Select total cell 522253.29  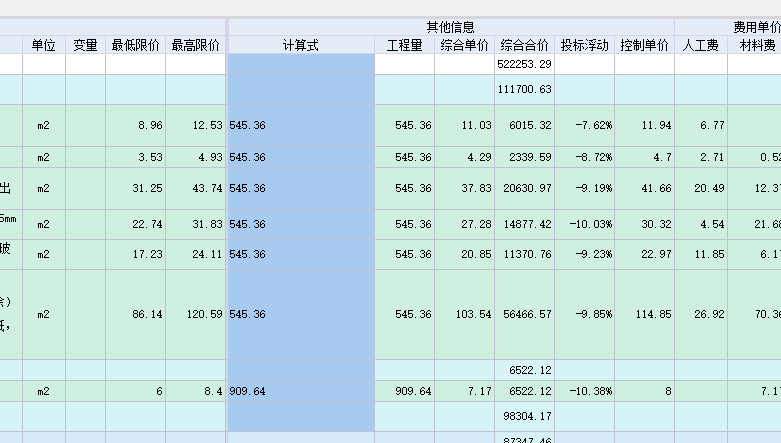click(524, 64)
